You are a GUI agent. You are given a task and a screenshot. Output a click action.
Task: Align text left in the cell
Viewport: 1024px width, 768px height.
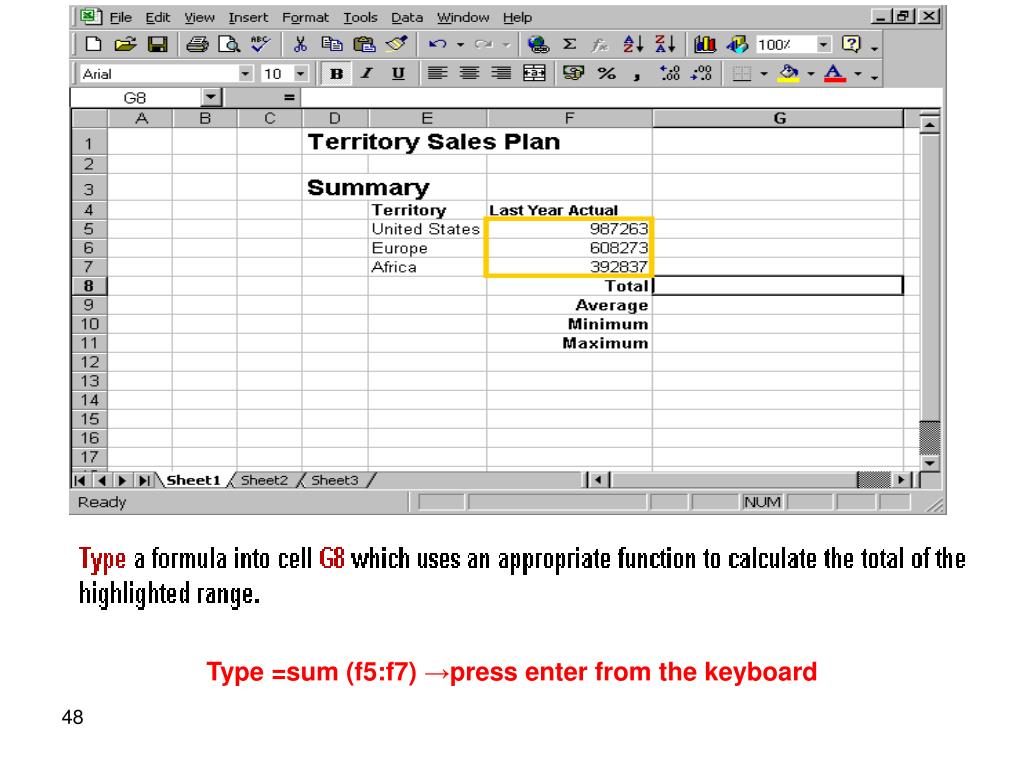438,73
